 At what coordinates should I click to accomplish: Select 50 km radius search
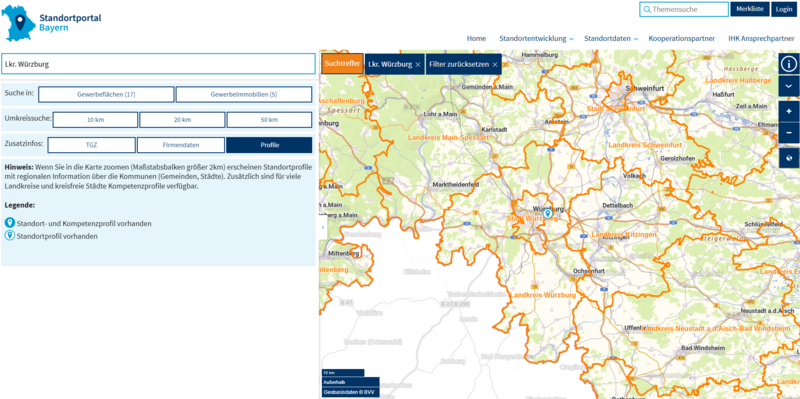[x=269, y=120]
